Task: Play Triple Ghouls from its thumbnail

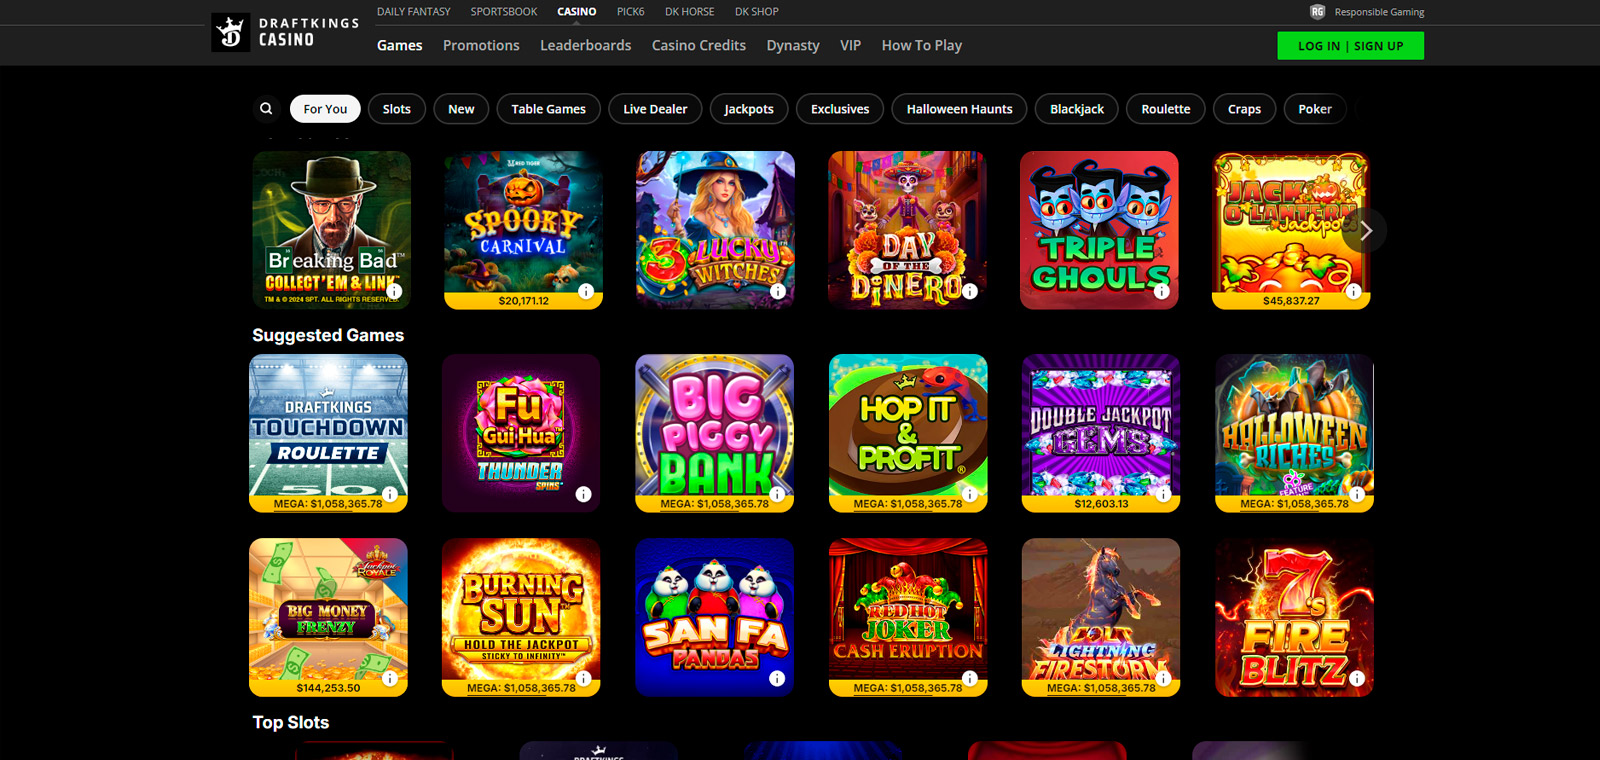Action: 1099,230
